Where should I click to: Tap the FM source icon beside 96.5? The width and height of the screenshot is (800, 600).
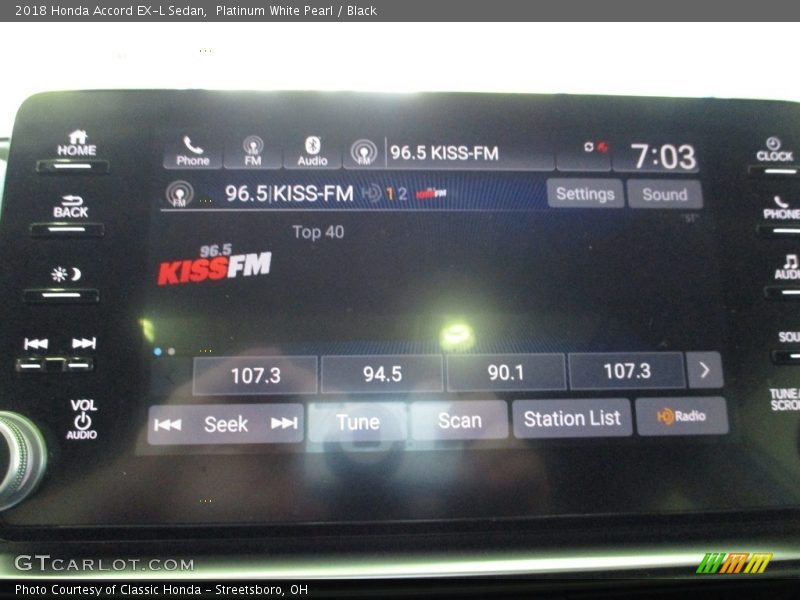click(180, 194)
